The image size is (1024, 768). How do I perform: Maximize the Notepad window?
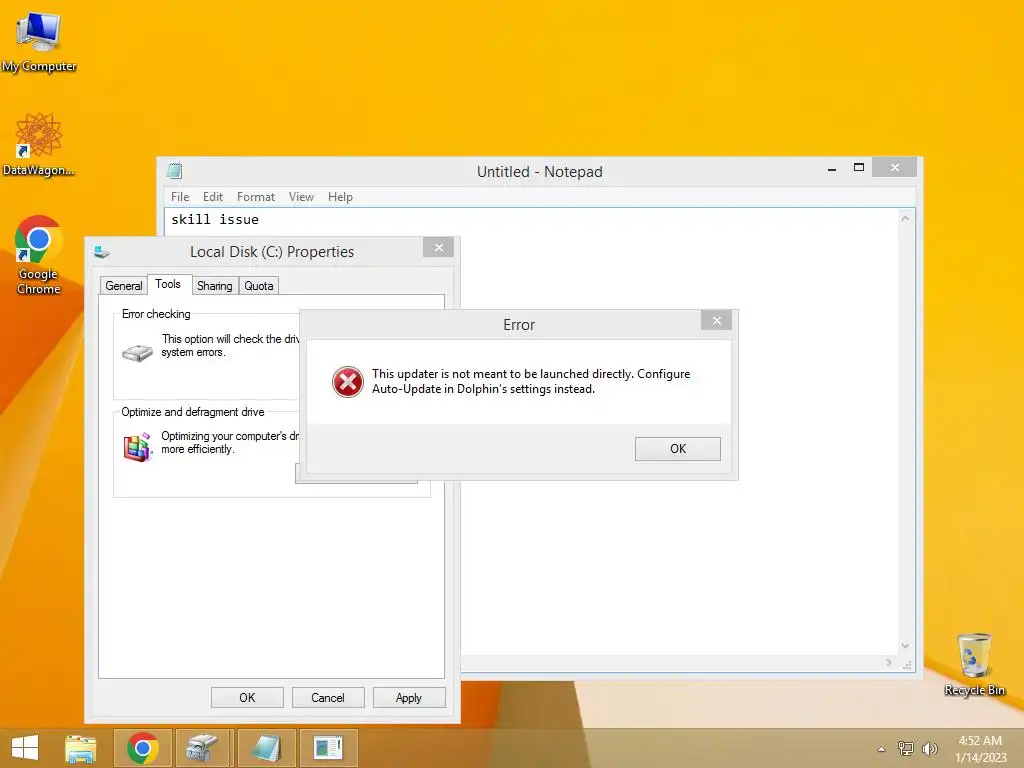coord(859,168)
